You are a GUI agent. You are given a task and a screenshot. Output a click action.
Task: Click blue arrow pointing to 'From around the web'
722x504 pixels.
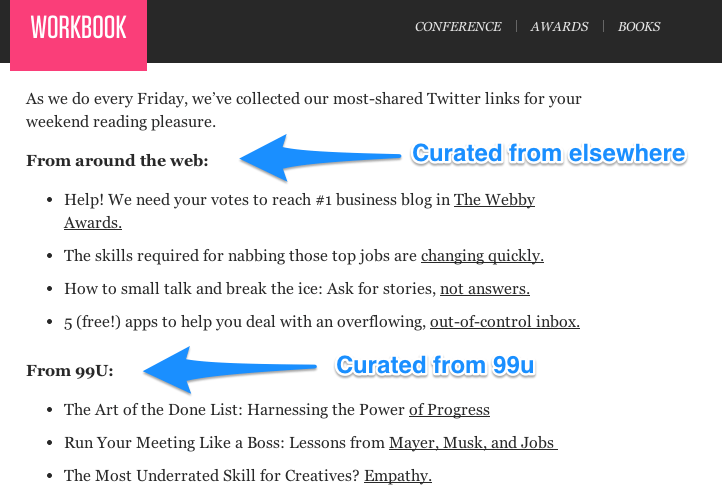pos(320,158)
